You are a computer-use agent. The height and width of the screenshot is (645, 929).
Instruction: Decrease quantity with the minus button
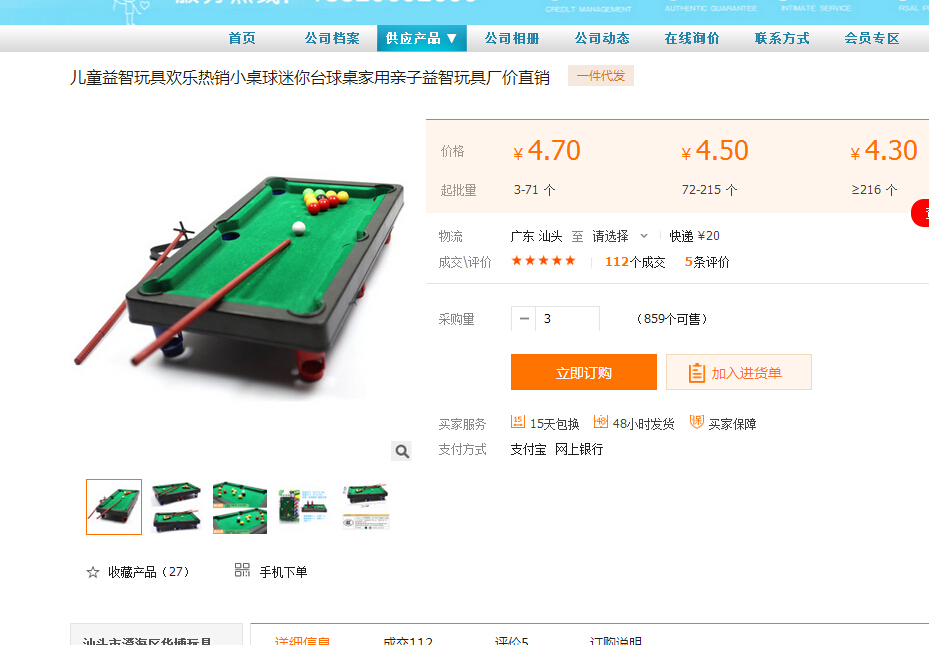point(524,319)
